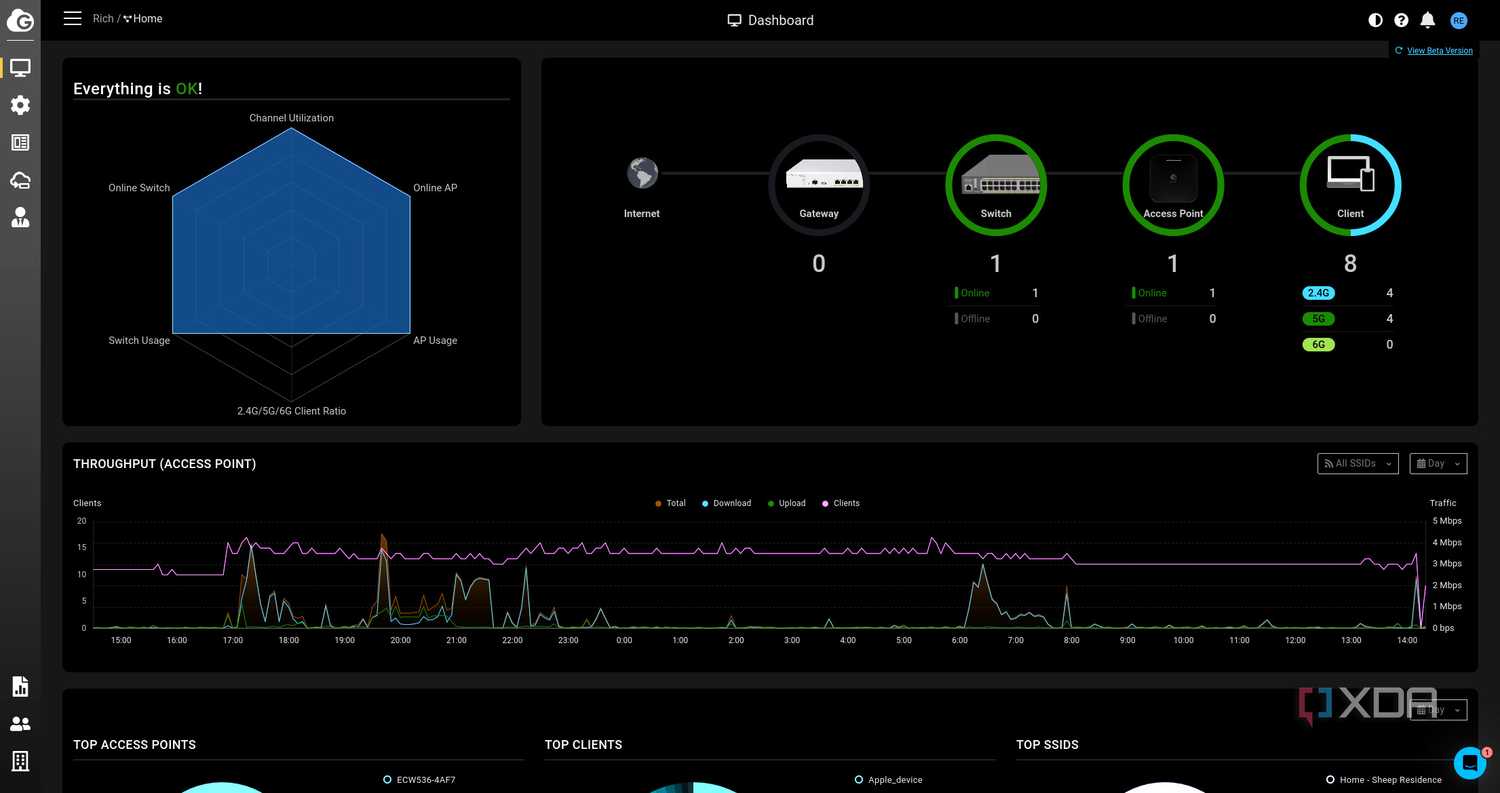Select the monitor dashboard sidebar icon
Image resolution: width=1500 pixels, height=793 pixels.
pyautogui.click(x=20, y=68)
